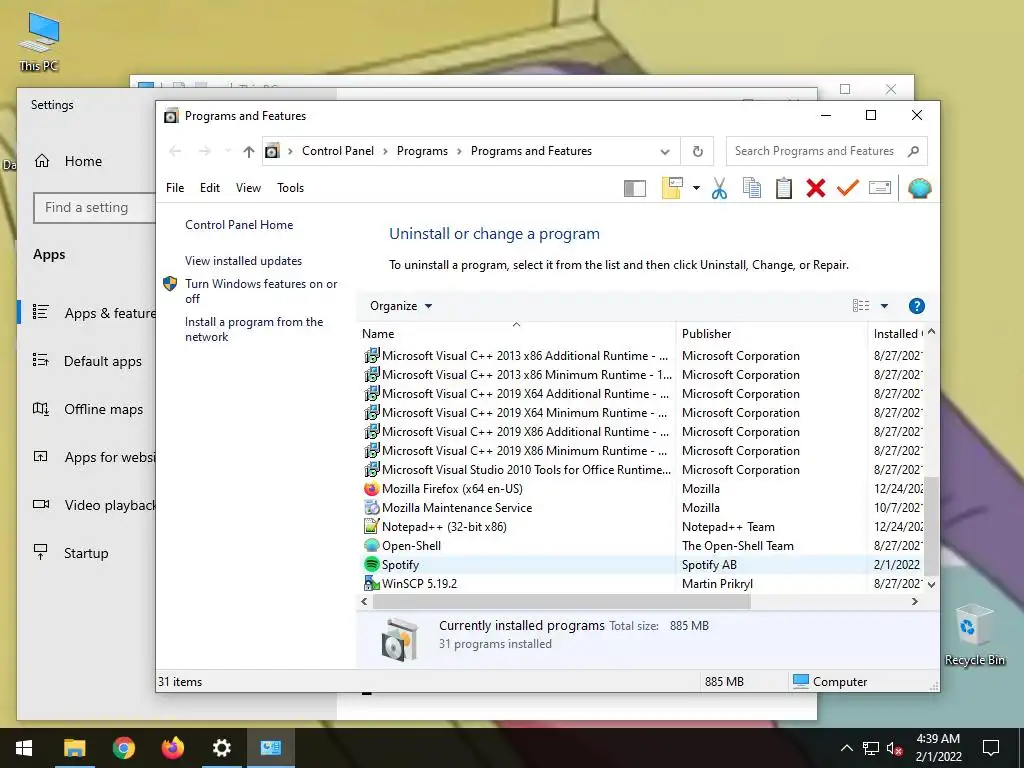Click the Back navigation arrow
Screen dimensions: 1024x768
coord(175,152)
